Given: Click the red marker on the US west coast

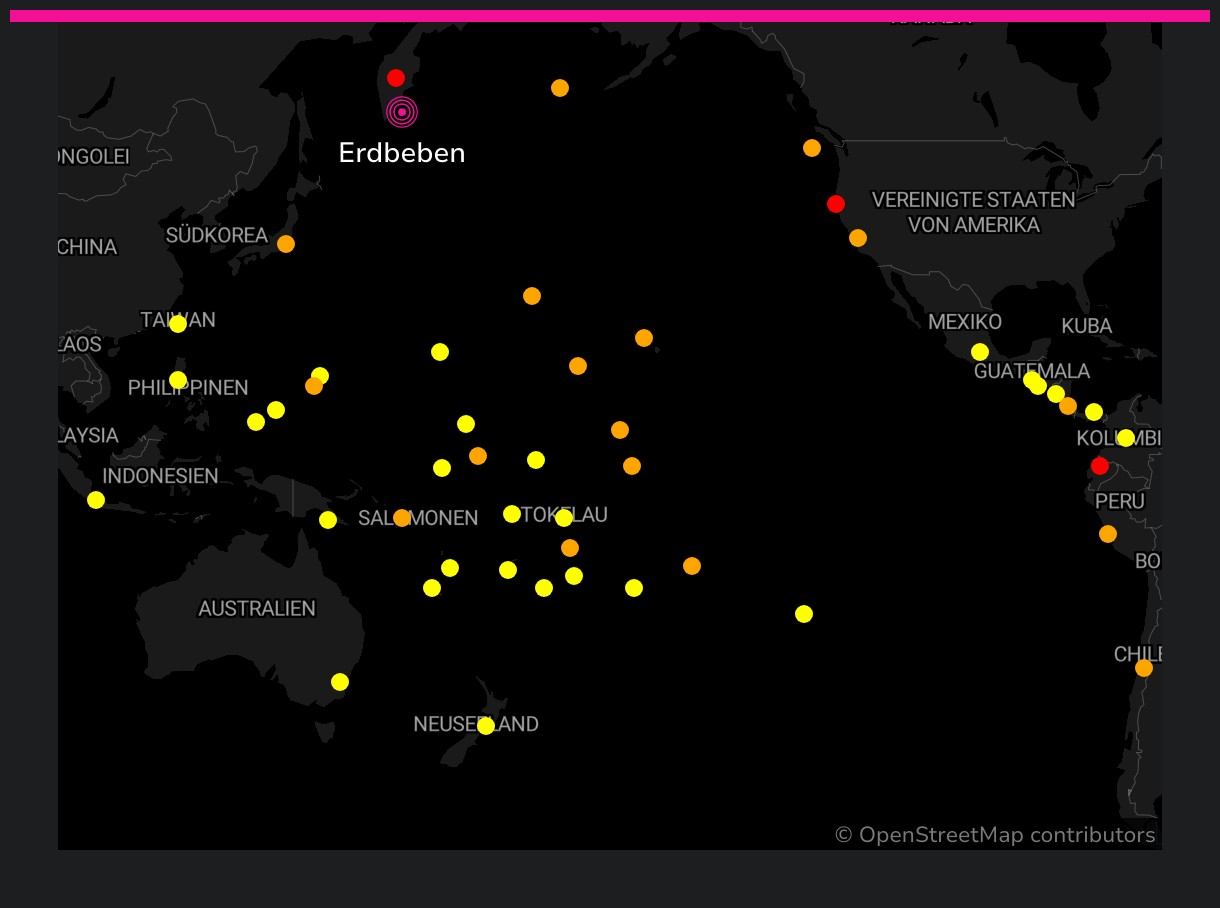Looking at the screenshot, I should (x=836, y=204).
